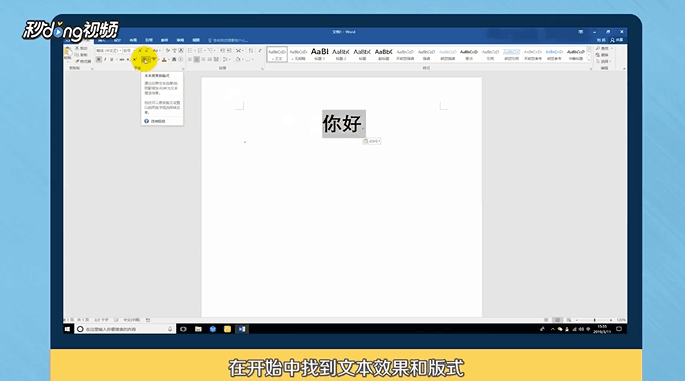The image size is (685, 381).
Task: Click the font color A swatch
Action: pyautogui.click(x=164, y=59)
